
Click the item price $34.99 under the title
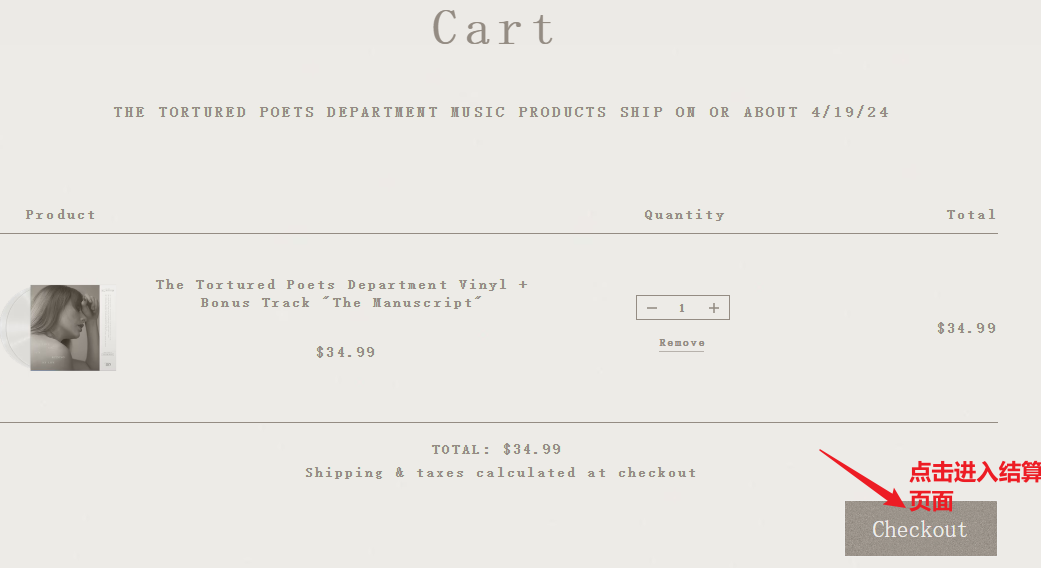click(x=345, y=352)
